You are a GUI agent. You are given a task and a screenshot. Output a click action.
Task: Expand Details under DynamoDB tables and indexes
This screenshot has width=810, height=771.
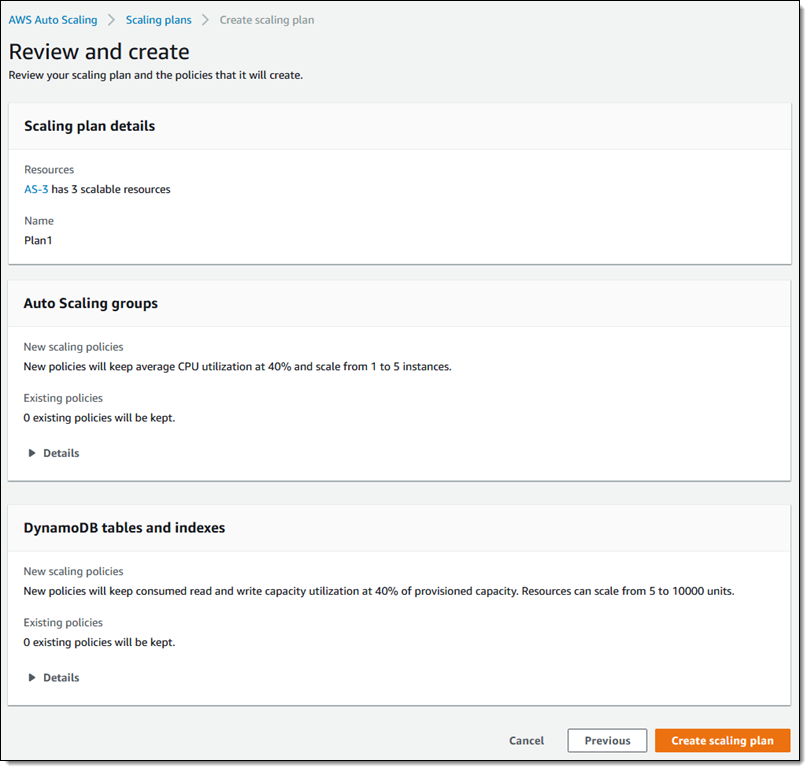54,678
